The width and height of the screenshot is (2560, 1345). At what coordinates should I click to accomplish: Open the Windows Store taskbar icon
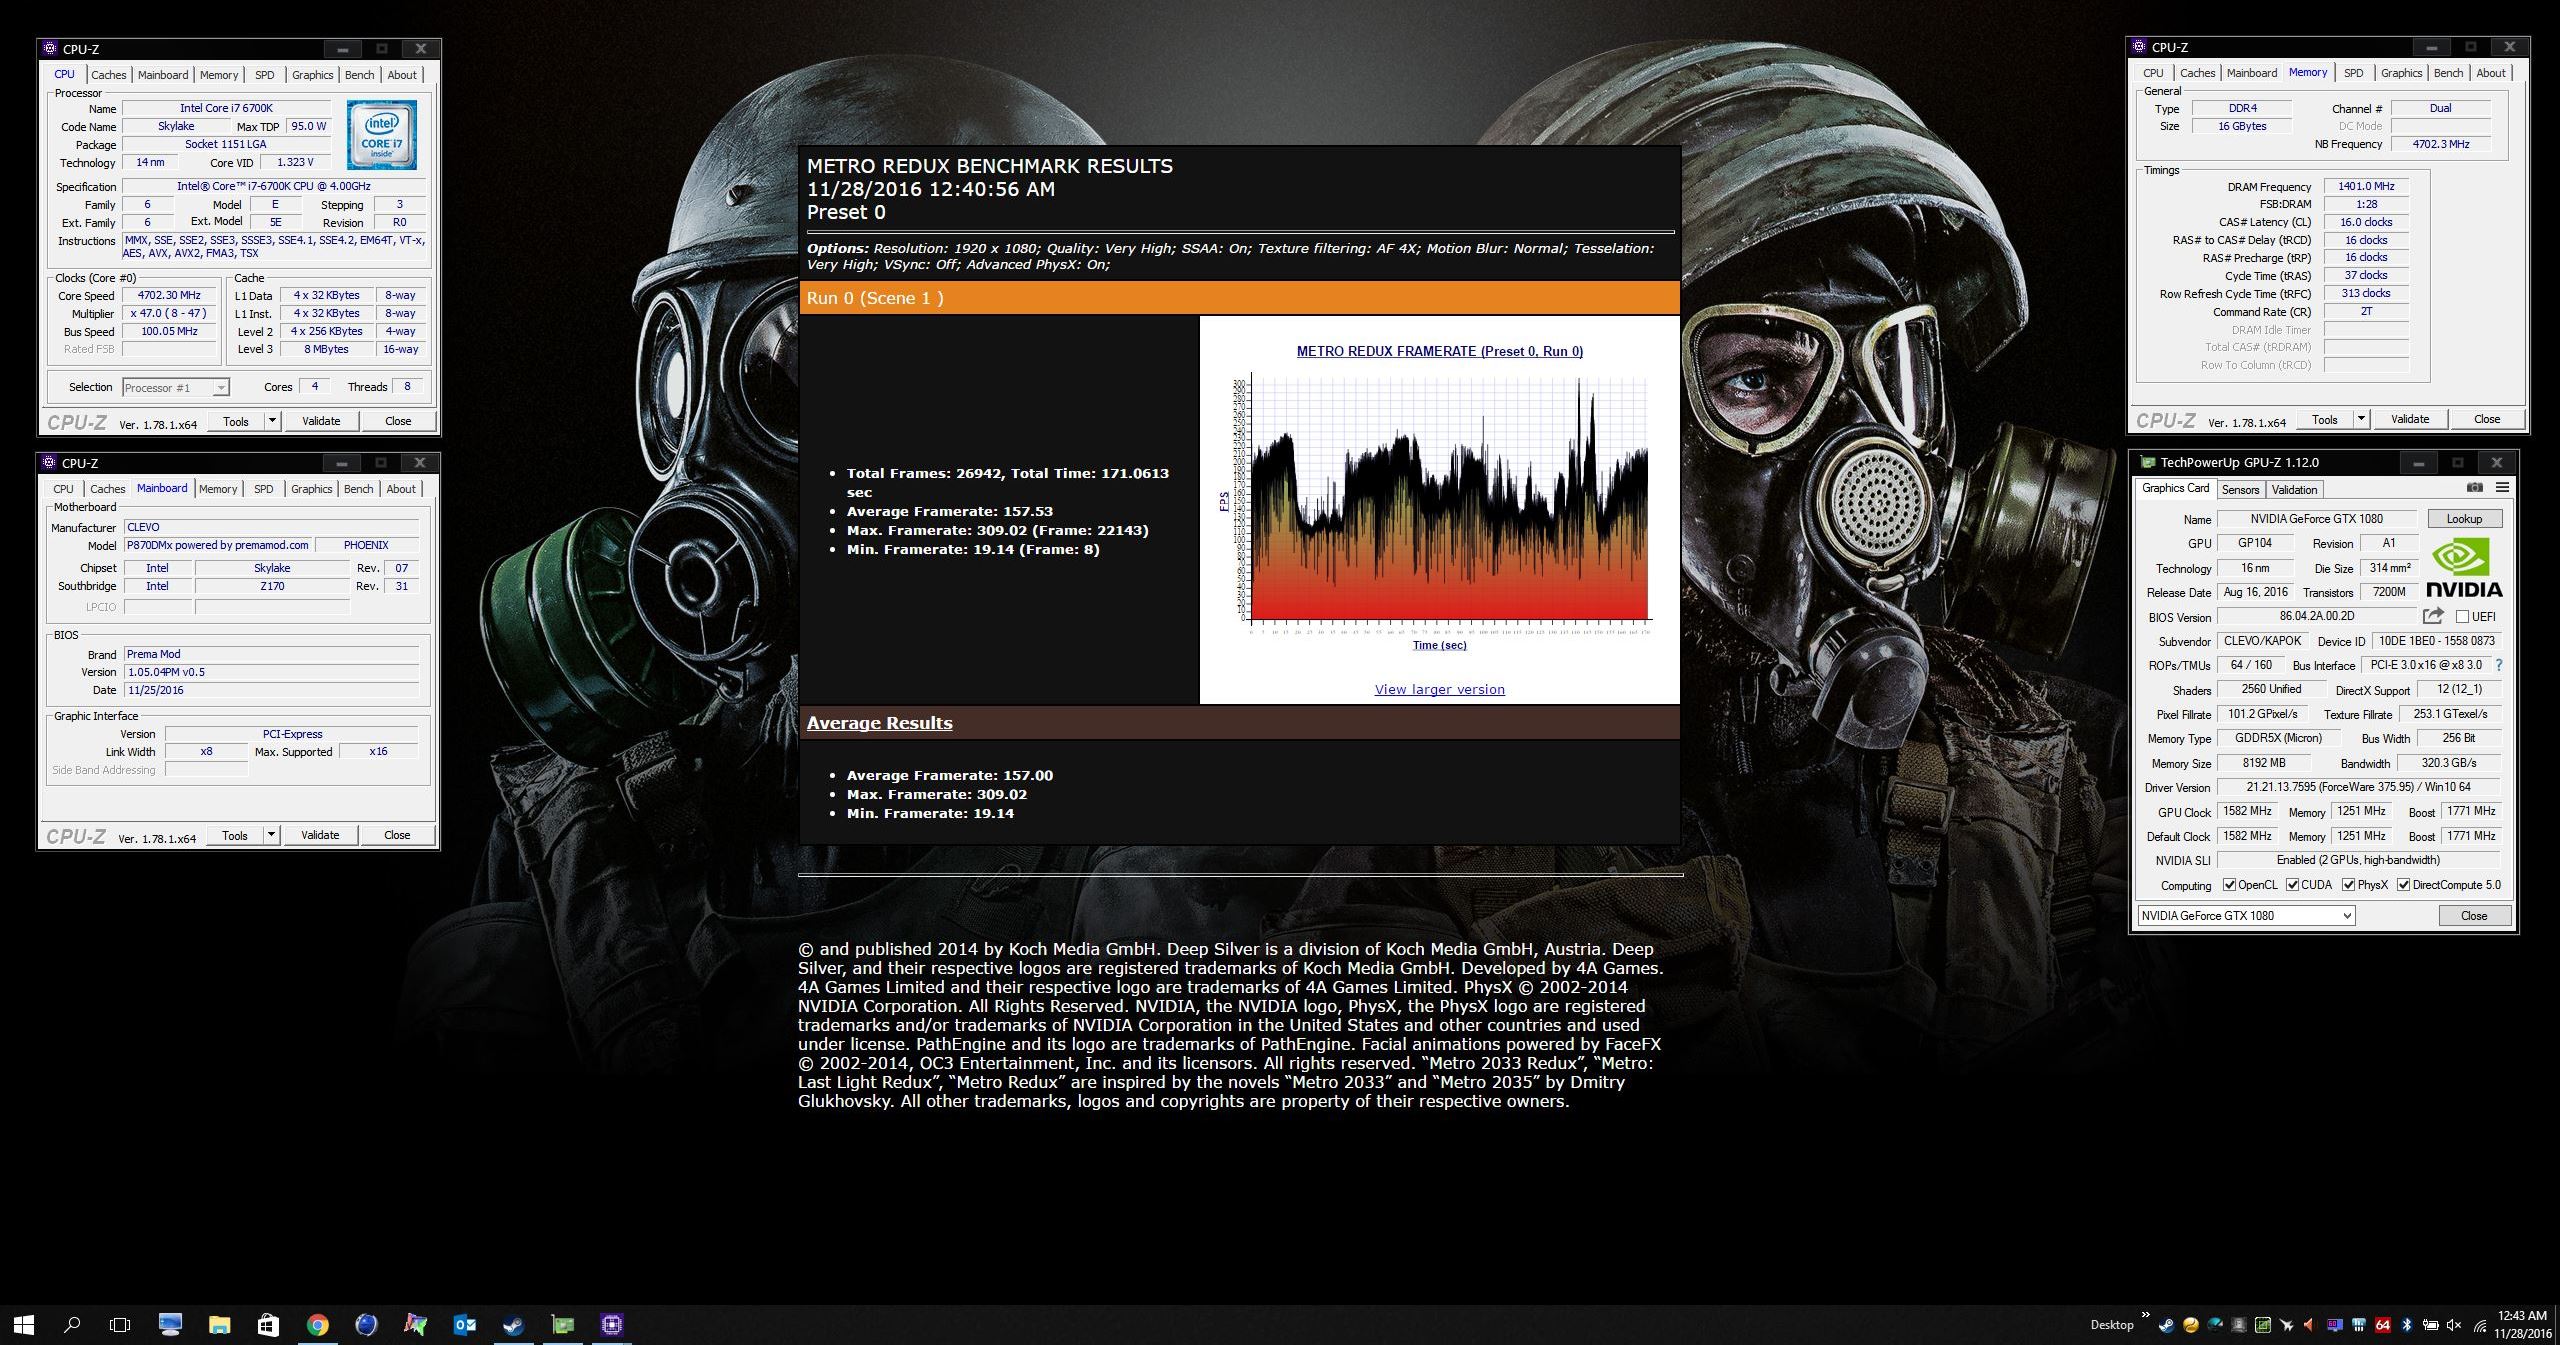[x=268, y=1325]
